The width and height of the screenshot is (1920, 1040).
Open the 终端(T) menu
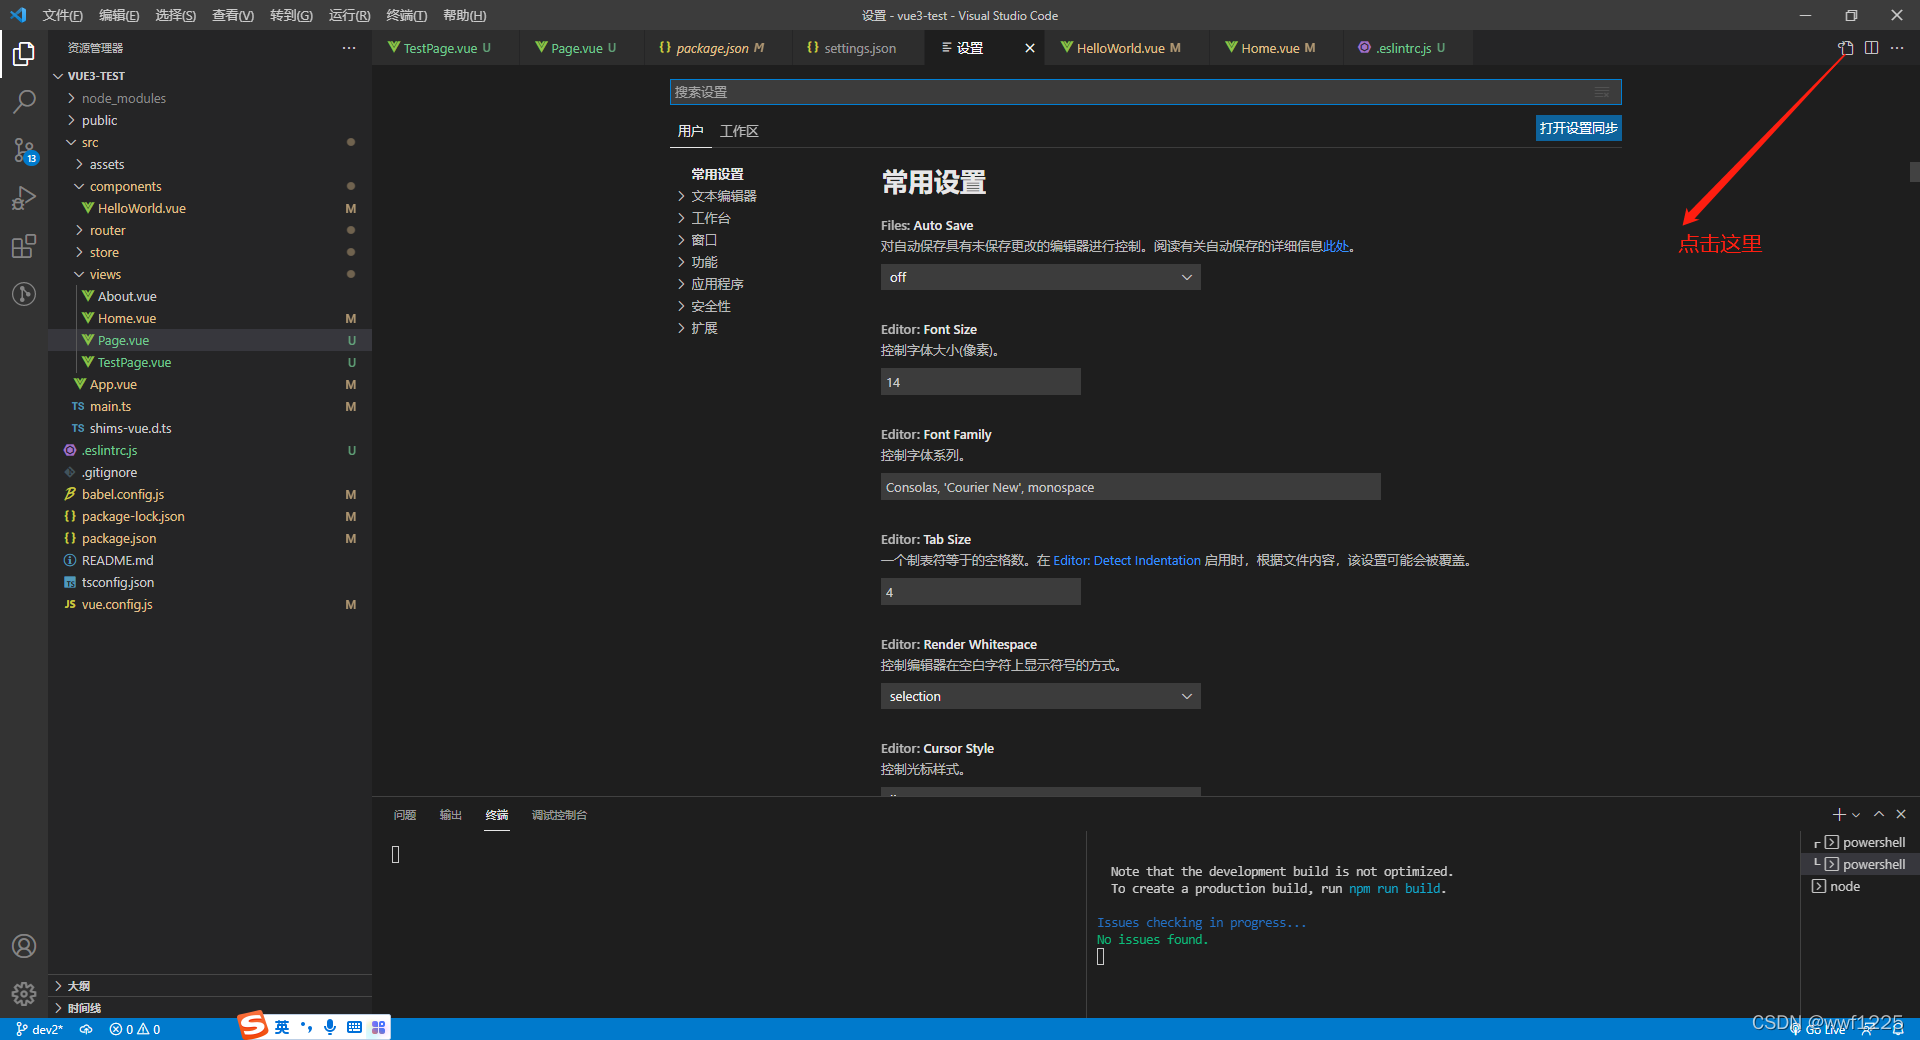[x=406, y=15]
